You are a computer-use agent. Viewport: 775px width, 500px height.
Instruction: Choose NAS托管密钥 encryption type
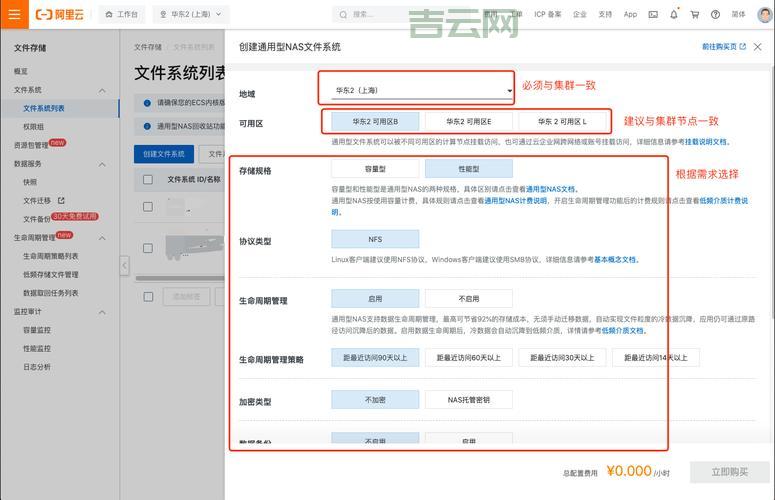469,400
